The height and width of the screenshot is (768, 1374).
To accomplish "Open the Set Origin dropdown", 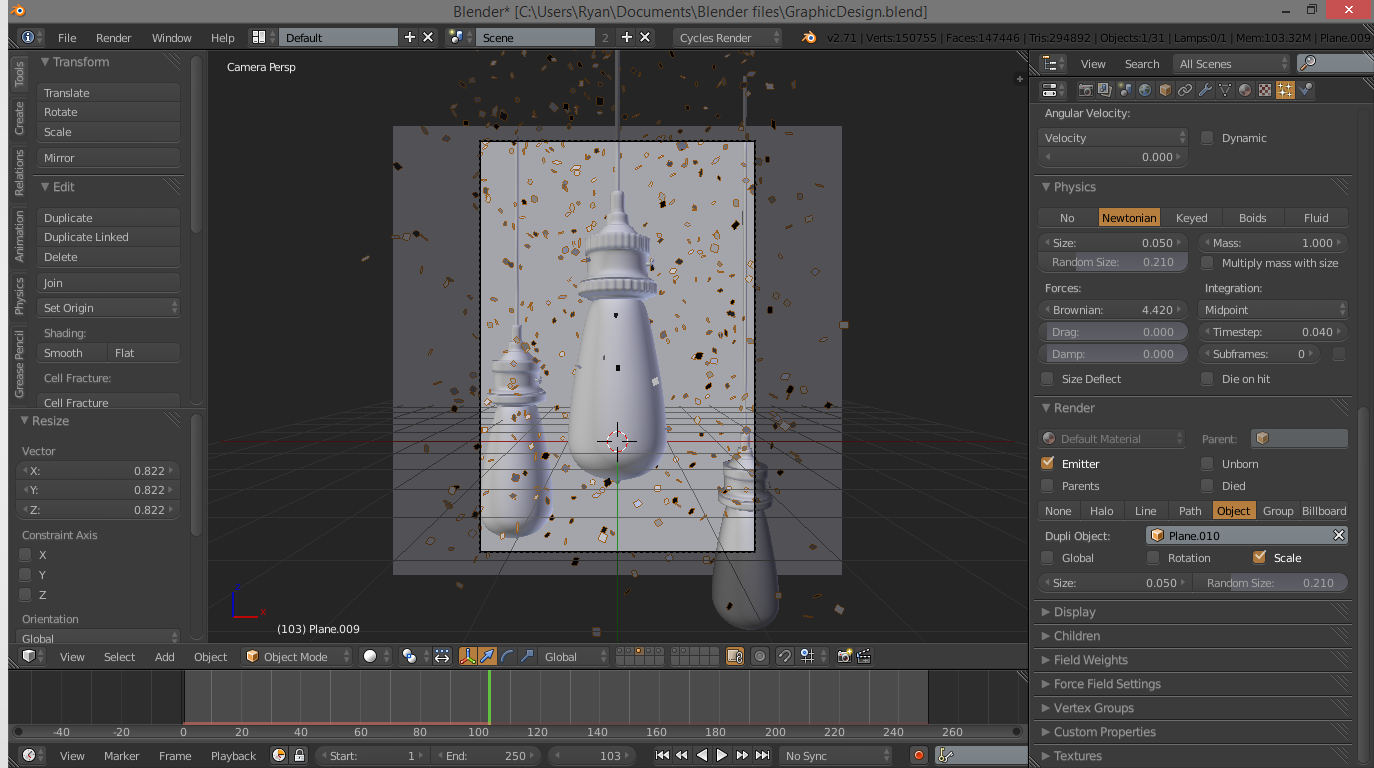I will pyautogui.click(x=108, y=308).
